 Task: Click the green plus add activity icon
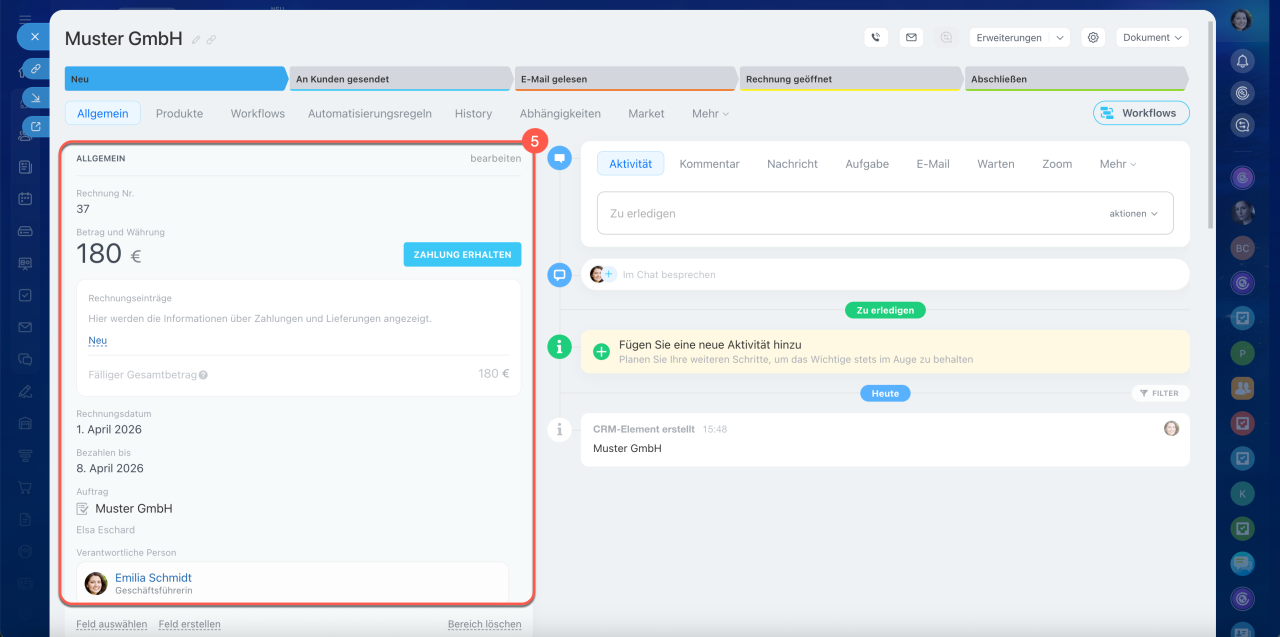point(601,351)
